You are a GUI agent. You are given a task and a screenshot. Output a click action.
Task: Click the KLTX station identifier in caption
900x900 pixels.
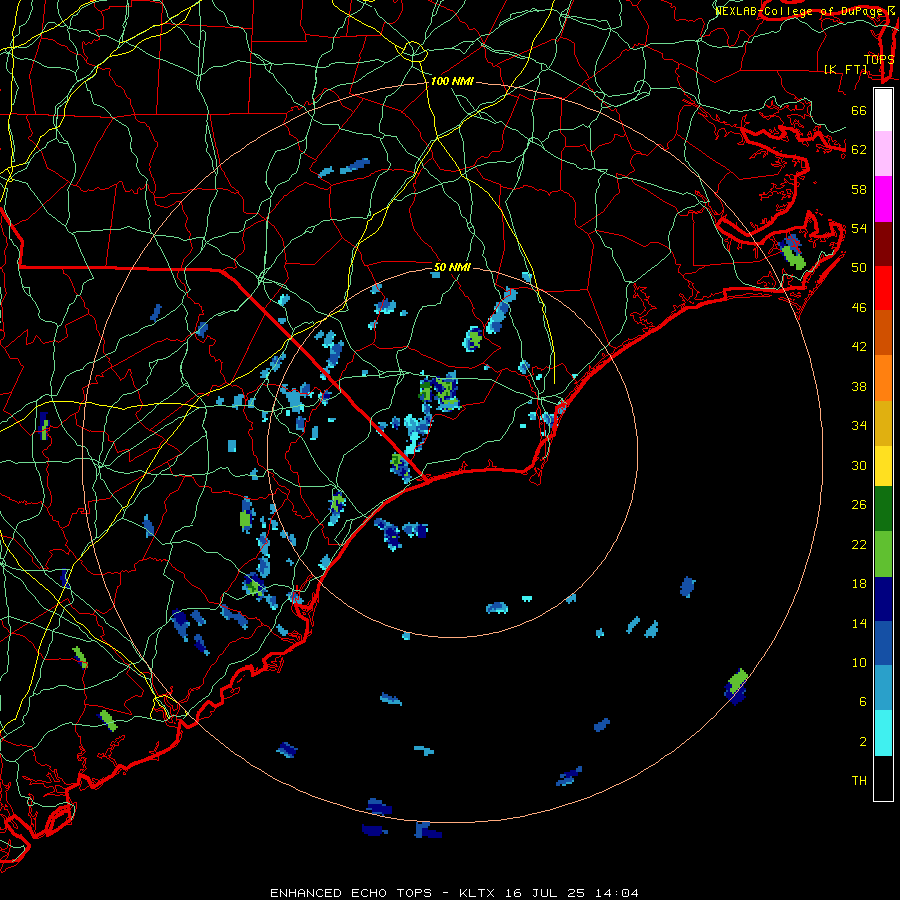[479, 893]
